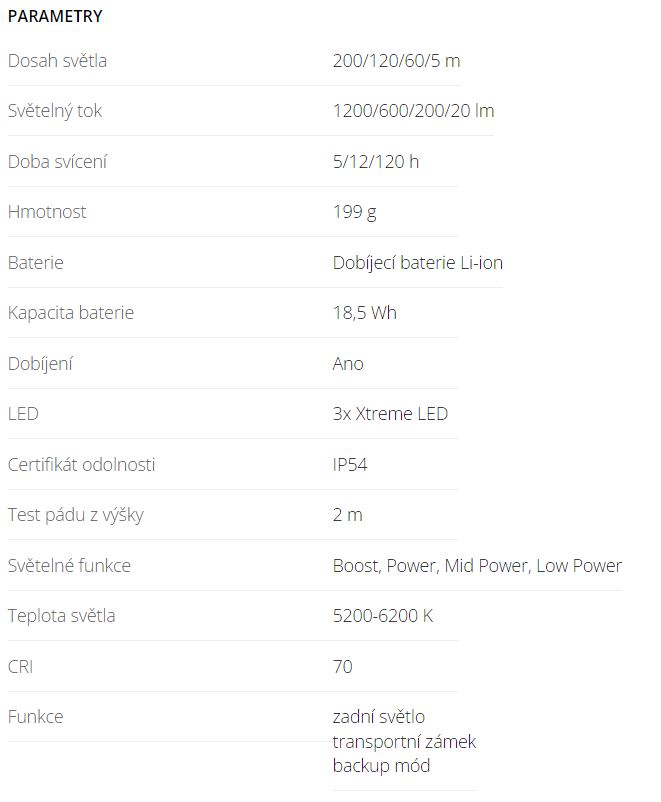The image size is (661, 802).
Task: Click the 'Test pádu z výšky' label
Action: (x=76, y=515)
